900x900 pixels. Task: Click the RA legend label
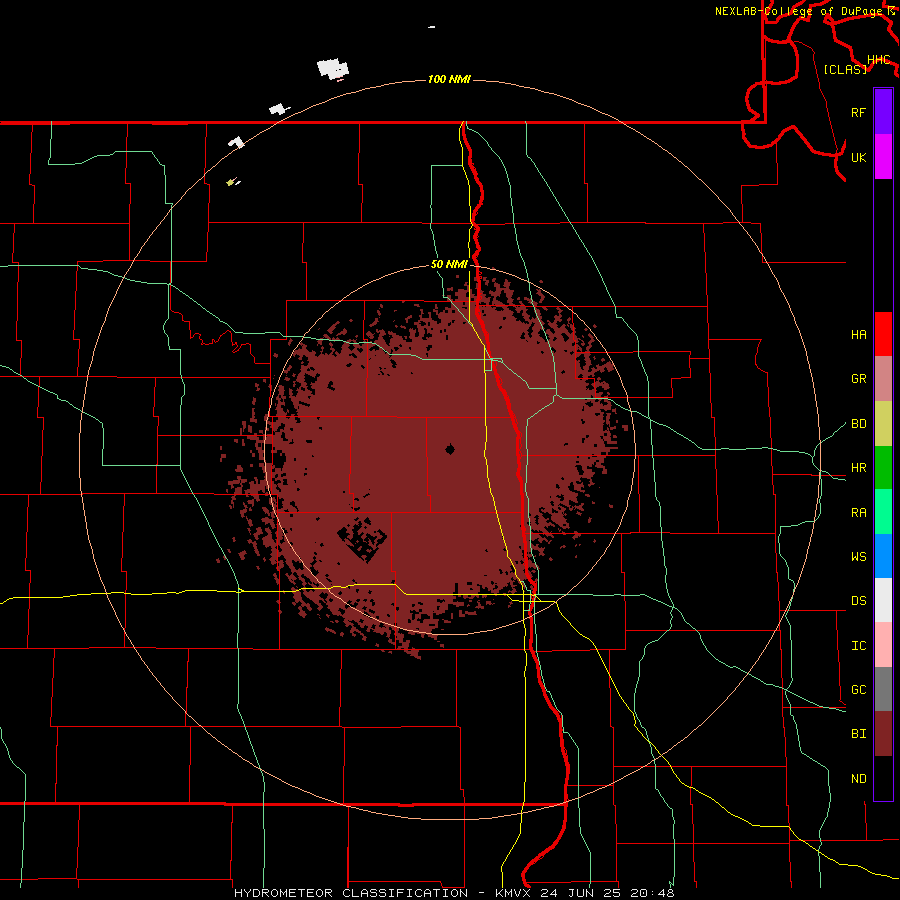pyautogui.click(x=858, y=513)
